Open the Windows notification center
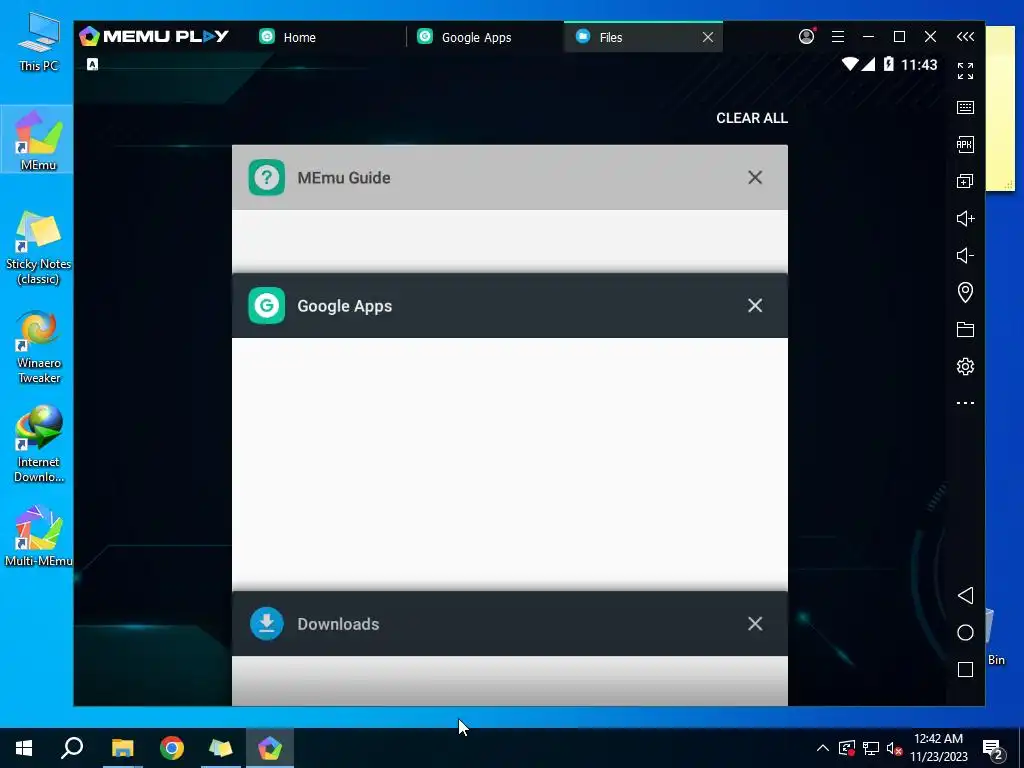Image resolution: width=1024 pixels, height=768 pixels. click(x=994, y=749)
